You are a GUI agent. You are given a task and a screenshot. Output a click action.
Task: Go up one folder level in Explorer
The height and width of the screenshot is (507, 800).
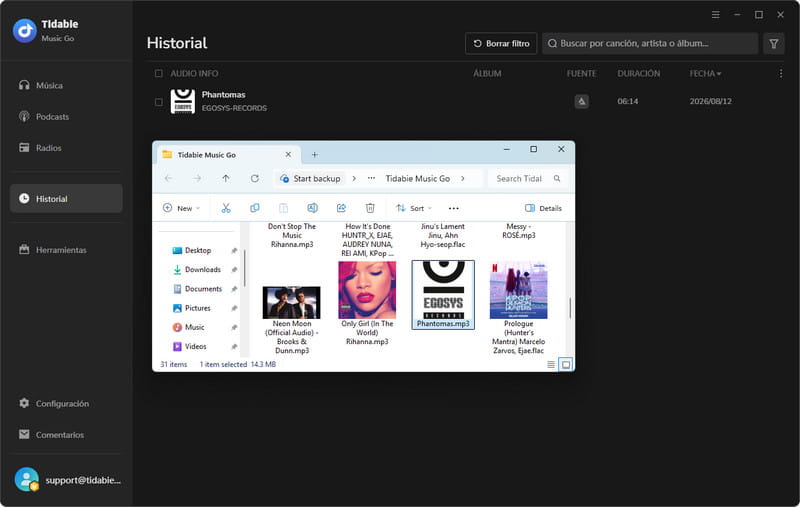click(226, 178)
